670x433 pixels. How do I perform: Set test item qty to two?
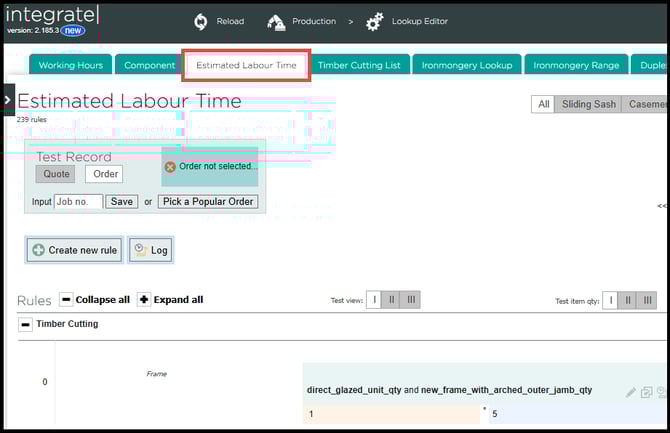pos(629,300)
